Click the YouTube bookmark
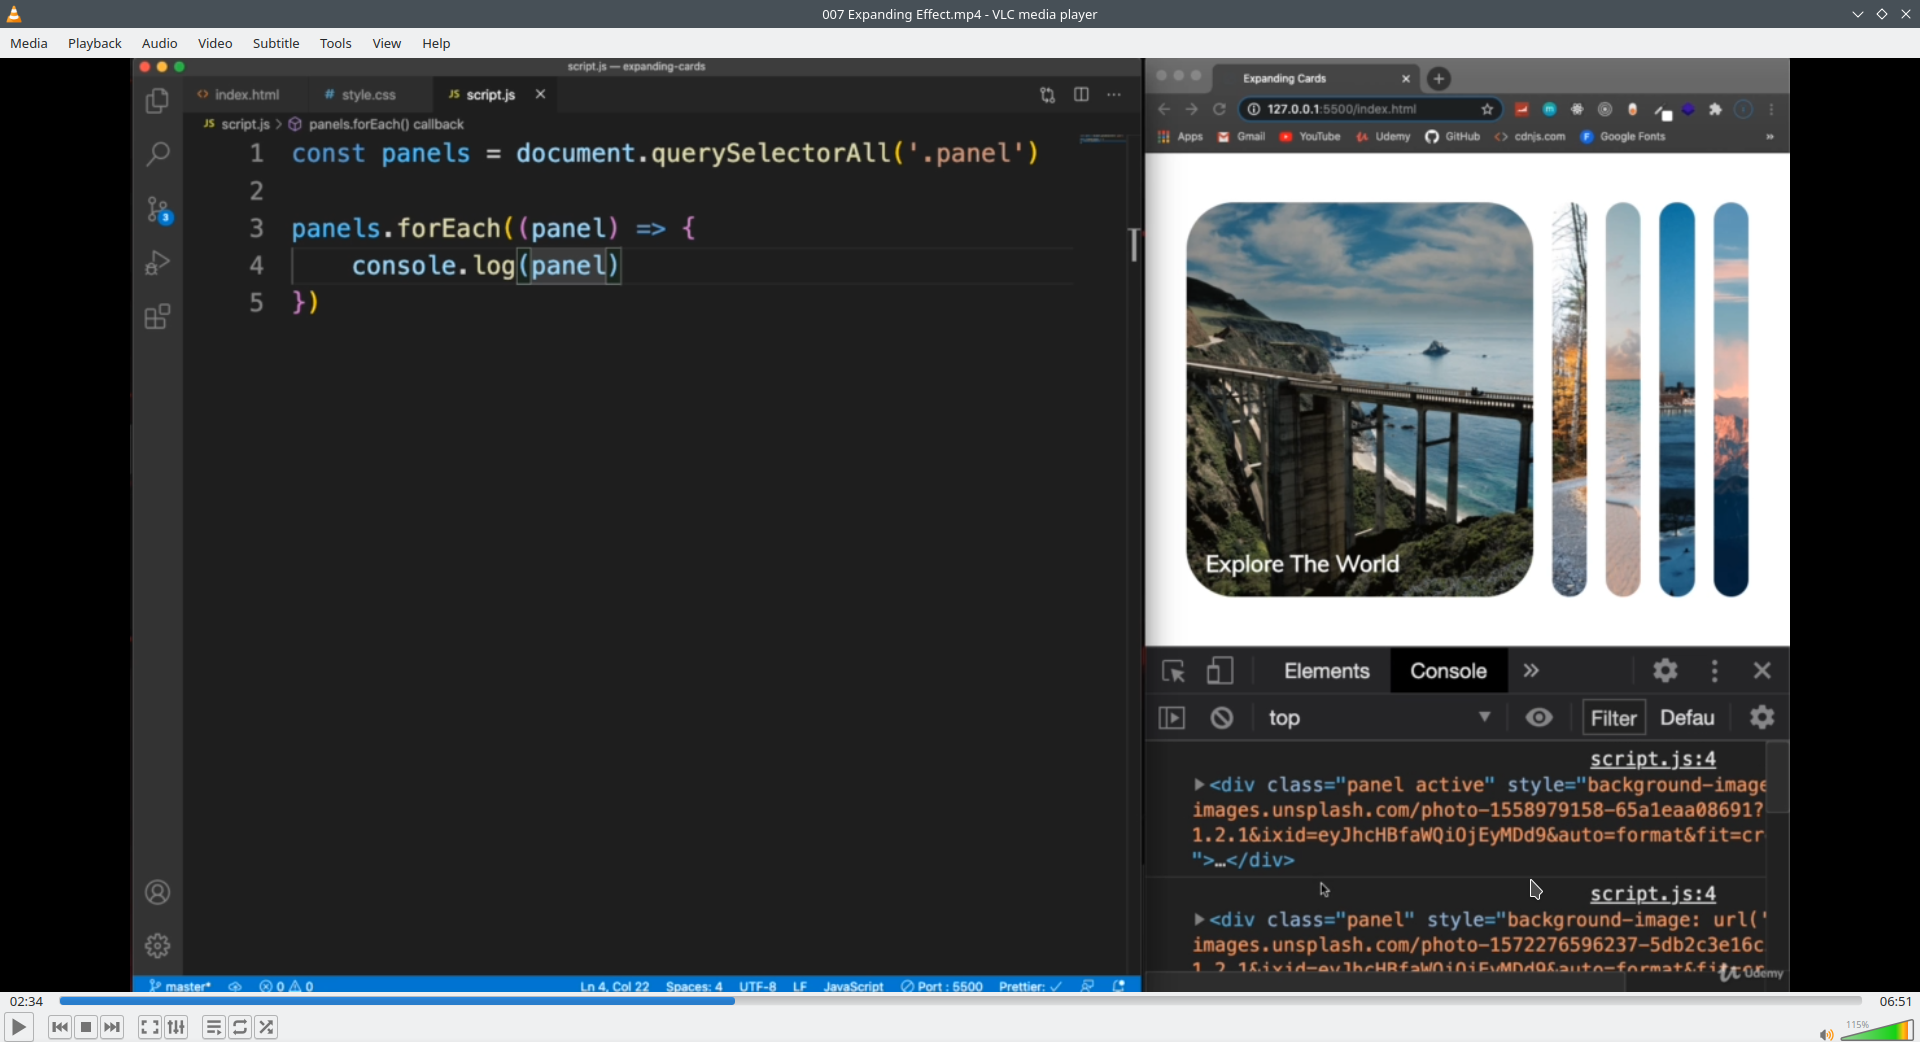This screenshot has height=1042, width=1920. click(x=1310, y=137)
